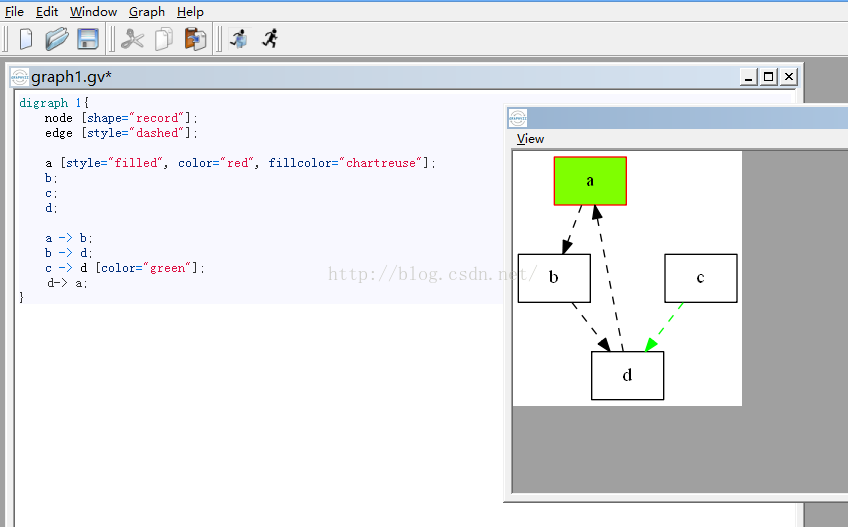Click the 'd-> a;' code line
Screen dimensions: 848x527
[67, 283]
